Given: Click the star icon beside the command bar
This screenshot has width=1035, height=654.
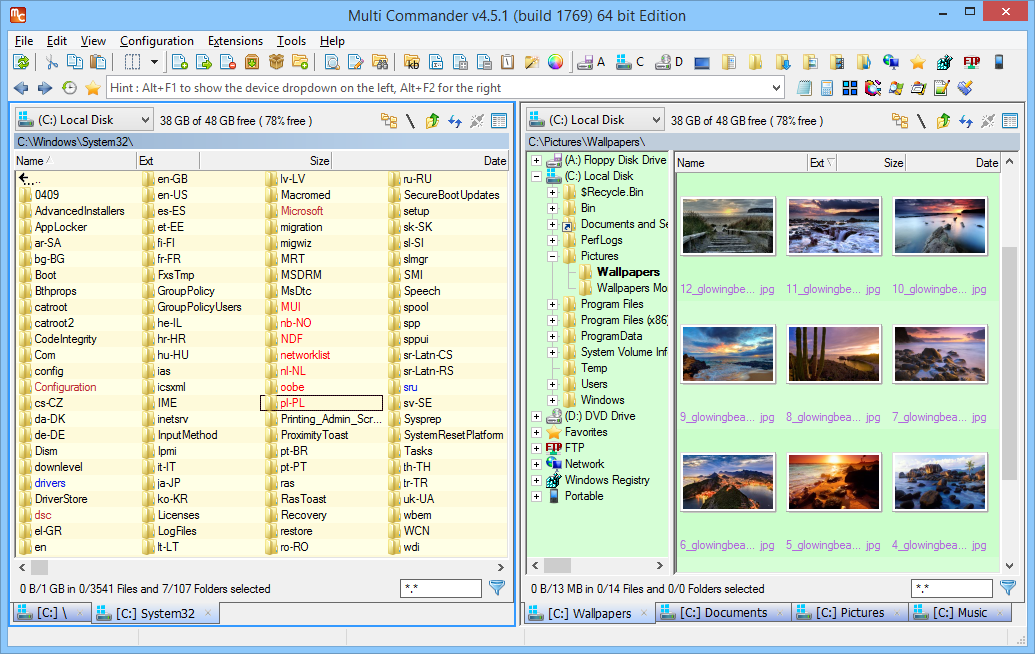Looking at the screenshot, I should [x=93, y=88].
